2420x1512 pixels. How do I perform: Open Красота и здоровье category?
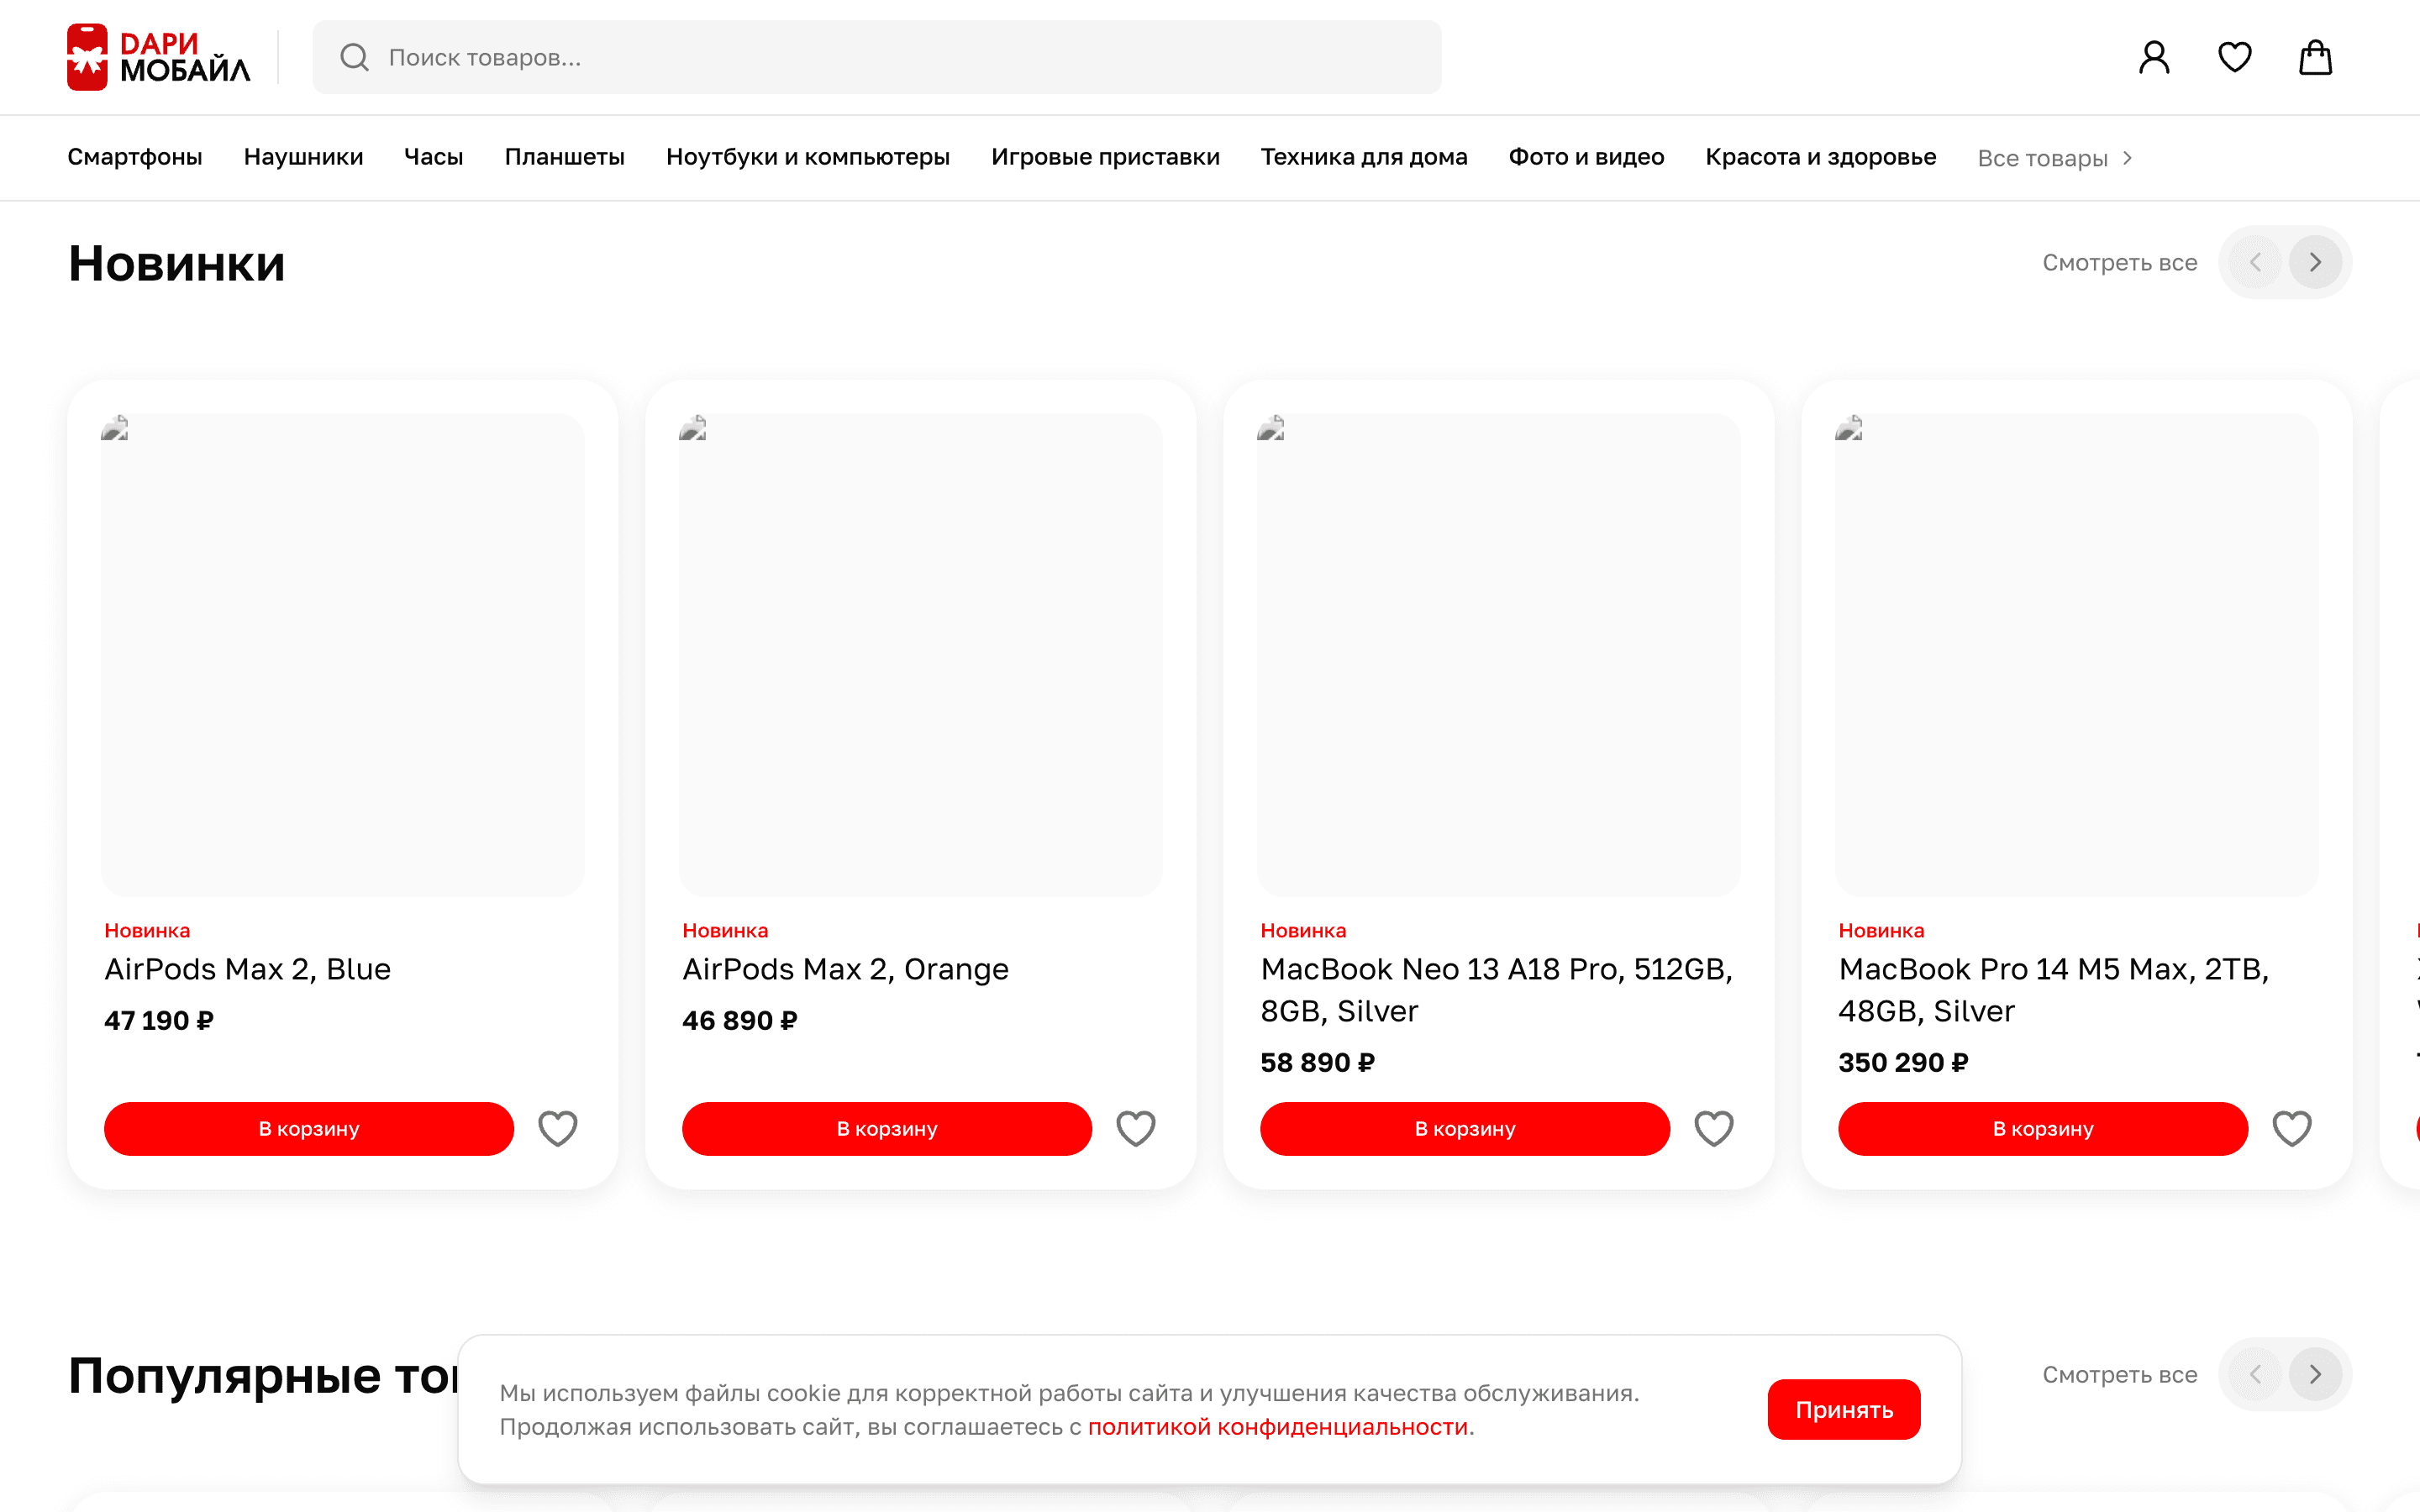(x=1821, y=157)
